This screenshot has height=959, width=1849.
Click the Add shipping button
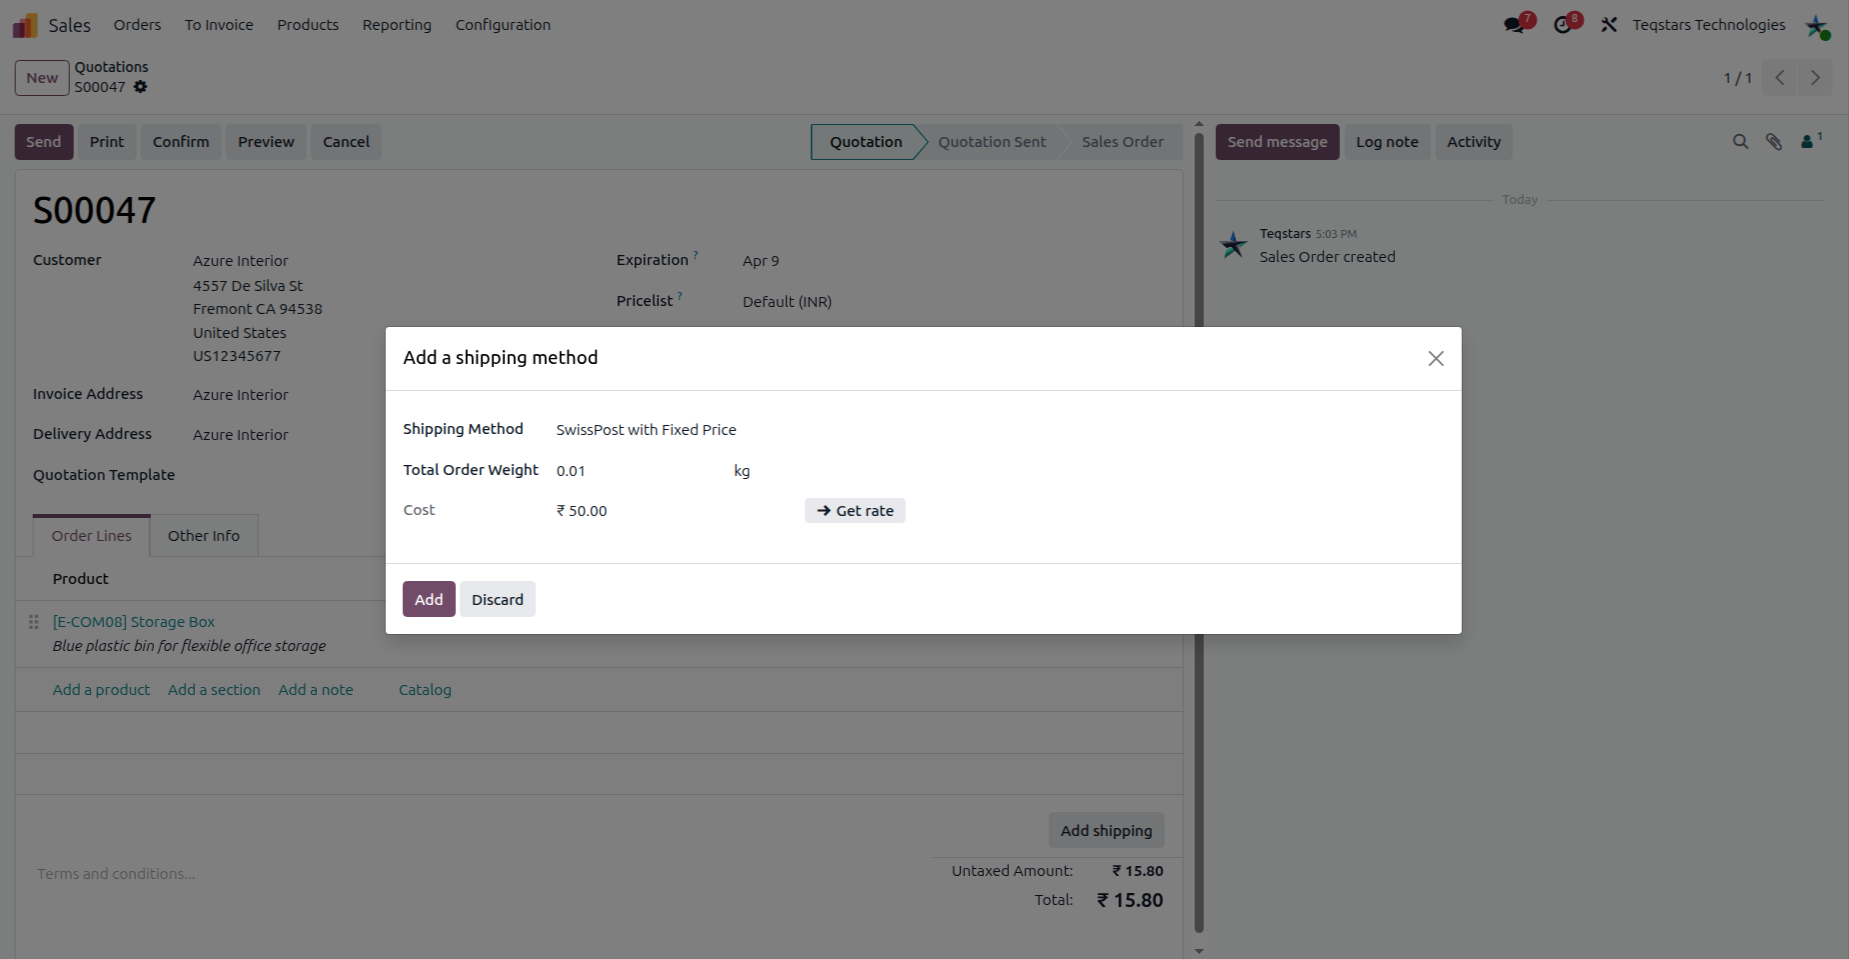click(x=1106, y=830)
